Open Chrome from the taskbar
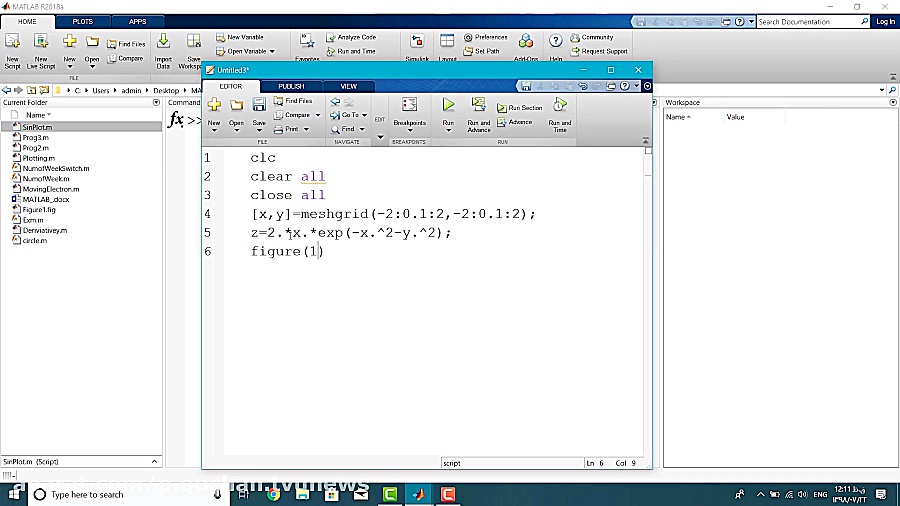The image size is (900, 506). point(273,494)
